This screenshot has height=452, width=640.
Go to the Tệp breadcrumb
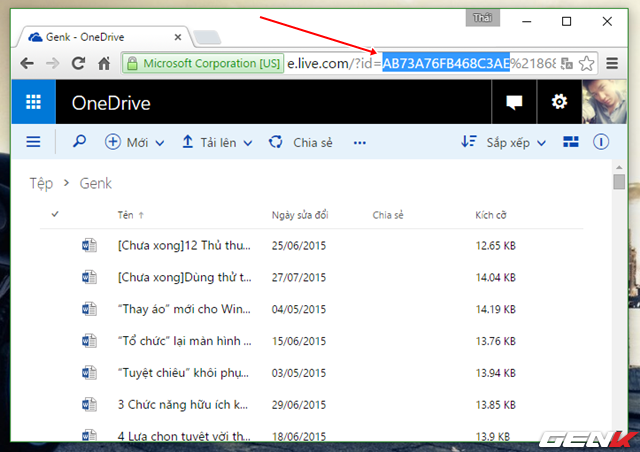(x=41, y=183)
